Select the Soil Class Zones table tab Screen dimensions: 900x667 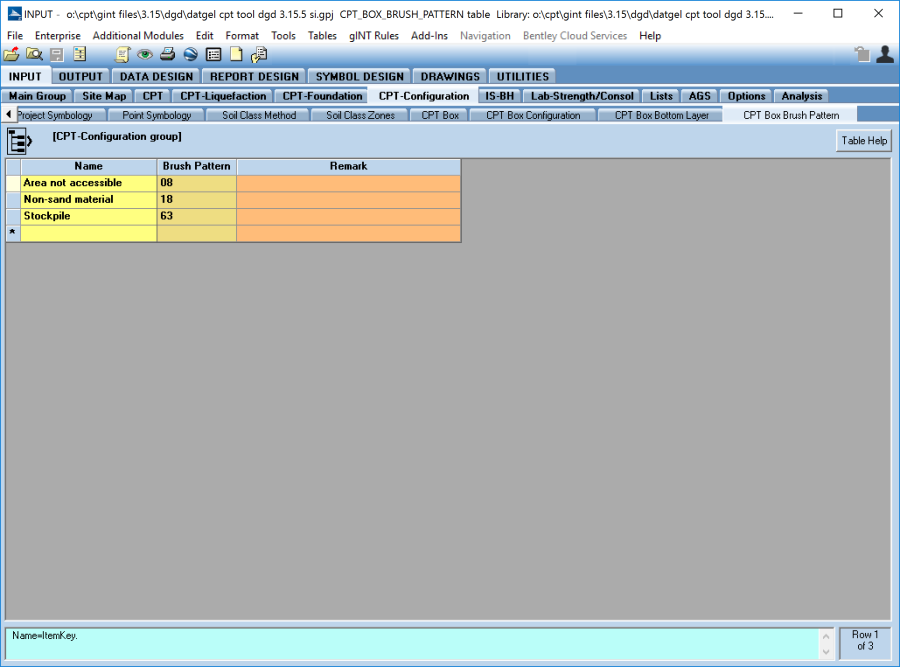pos(360,115)
